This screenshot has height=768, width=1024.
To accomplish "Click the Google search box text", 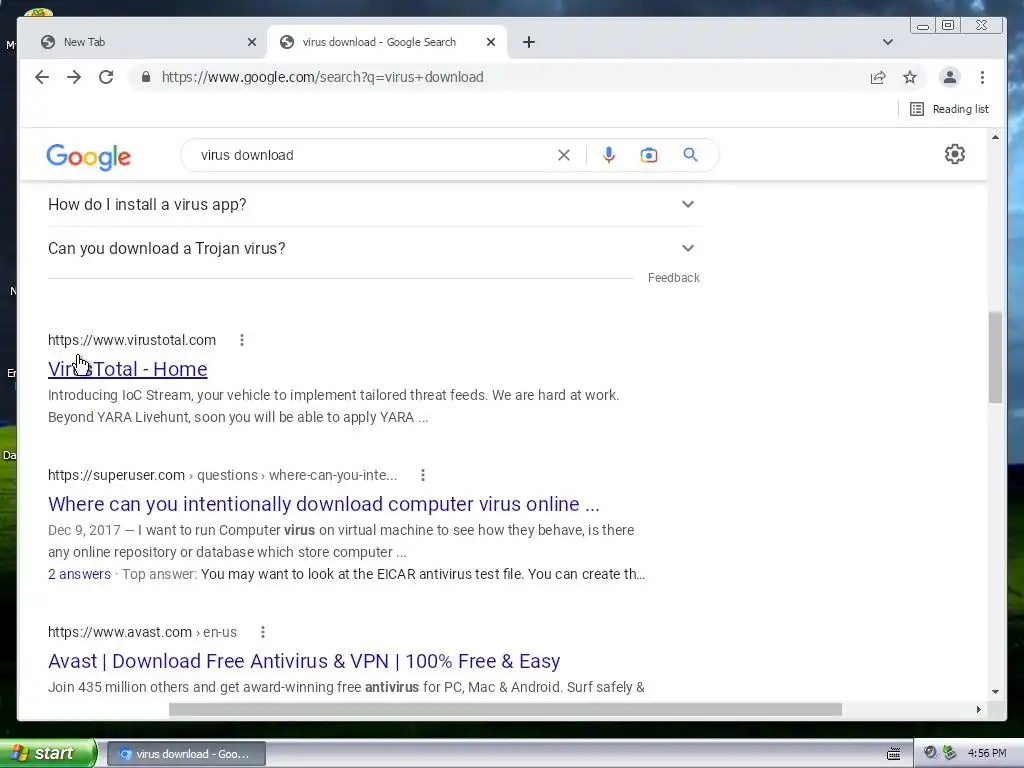I will coord(247,155).
